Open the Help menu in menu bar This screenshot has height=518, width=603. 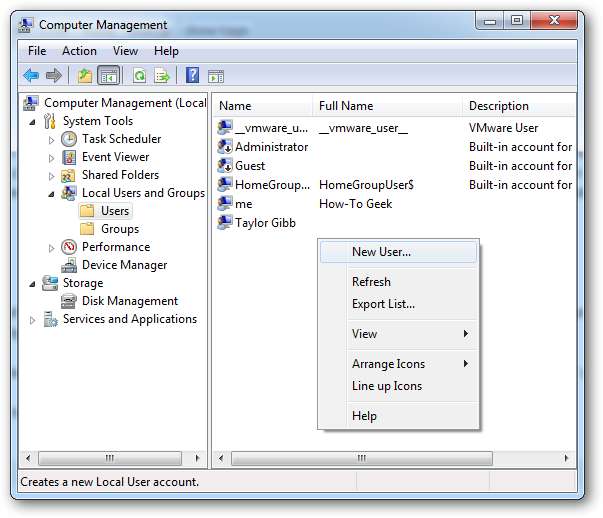coord(166,51)
